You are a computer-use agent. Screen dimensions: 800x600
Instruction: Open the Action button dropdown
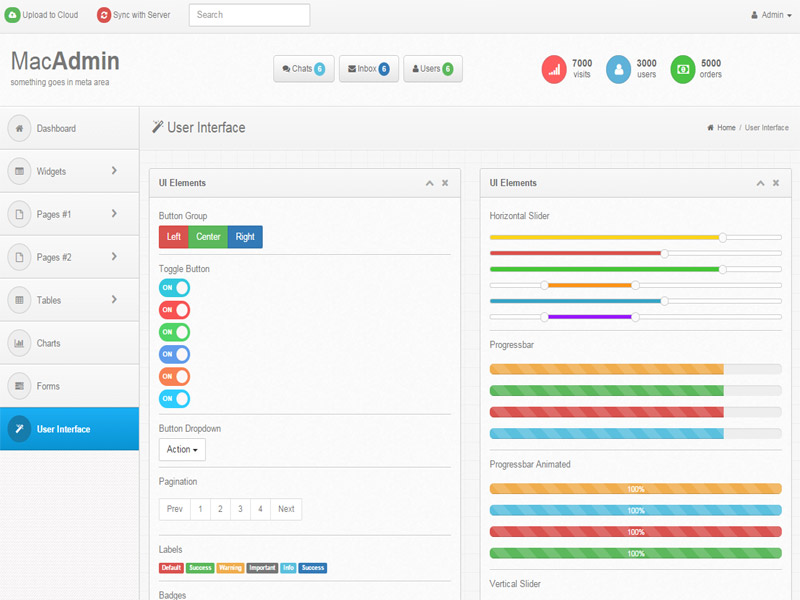click(x=182, y=450)
